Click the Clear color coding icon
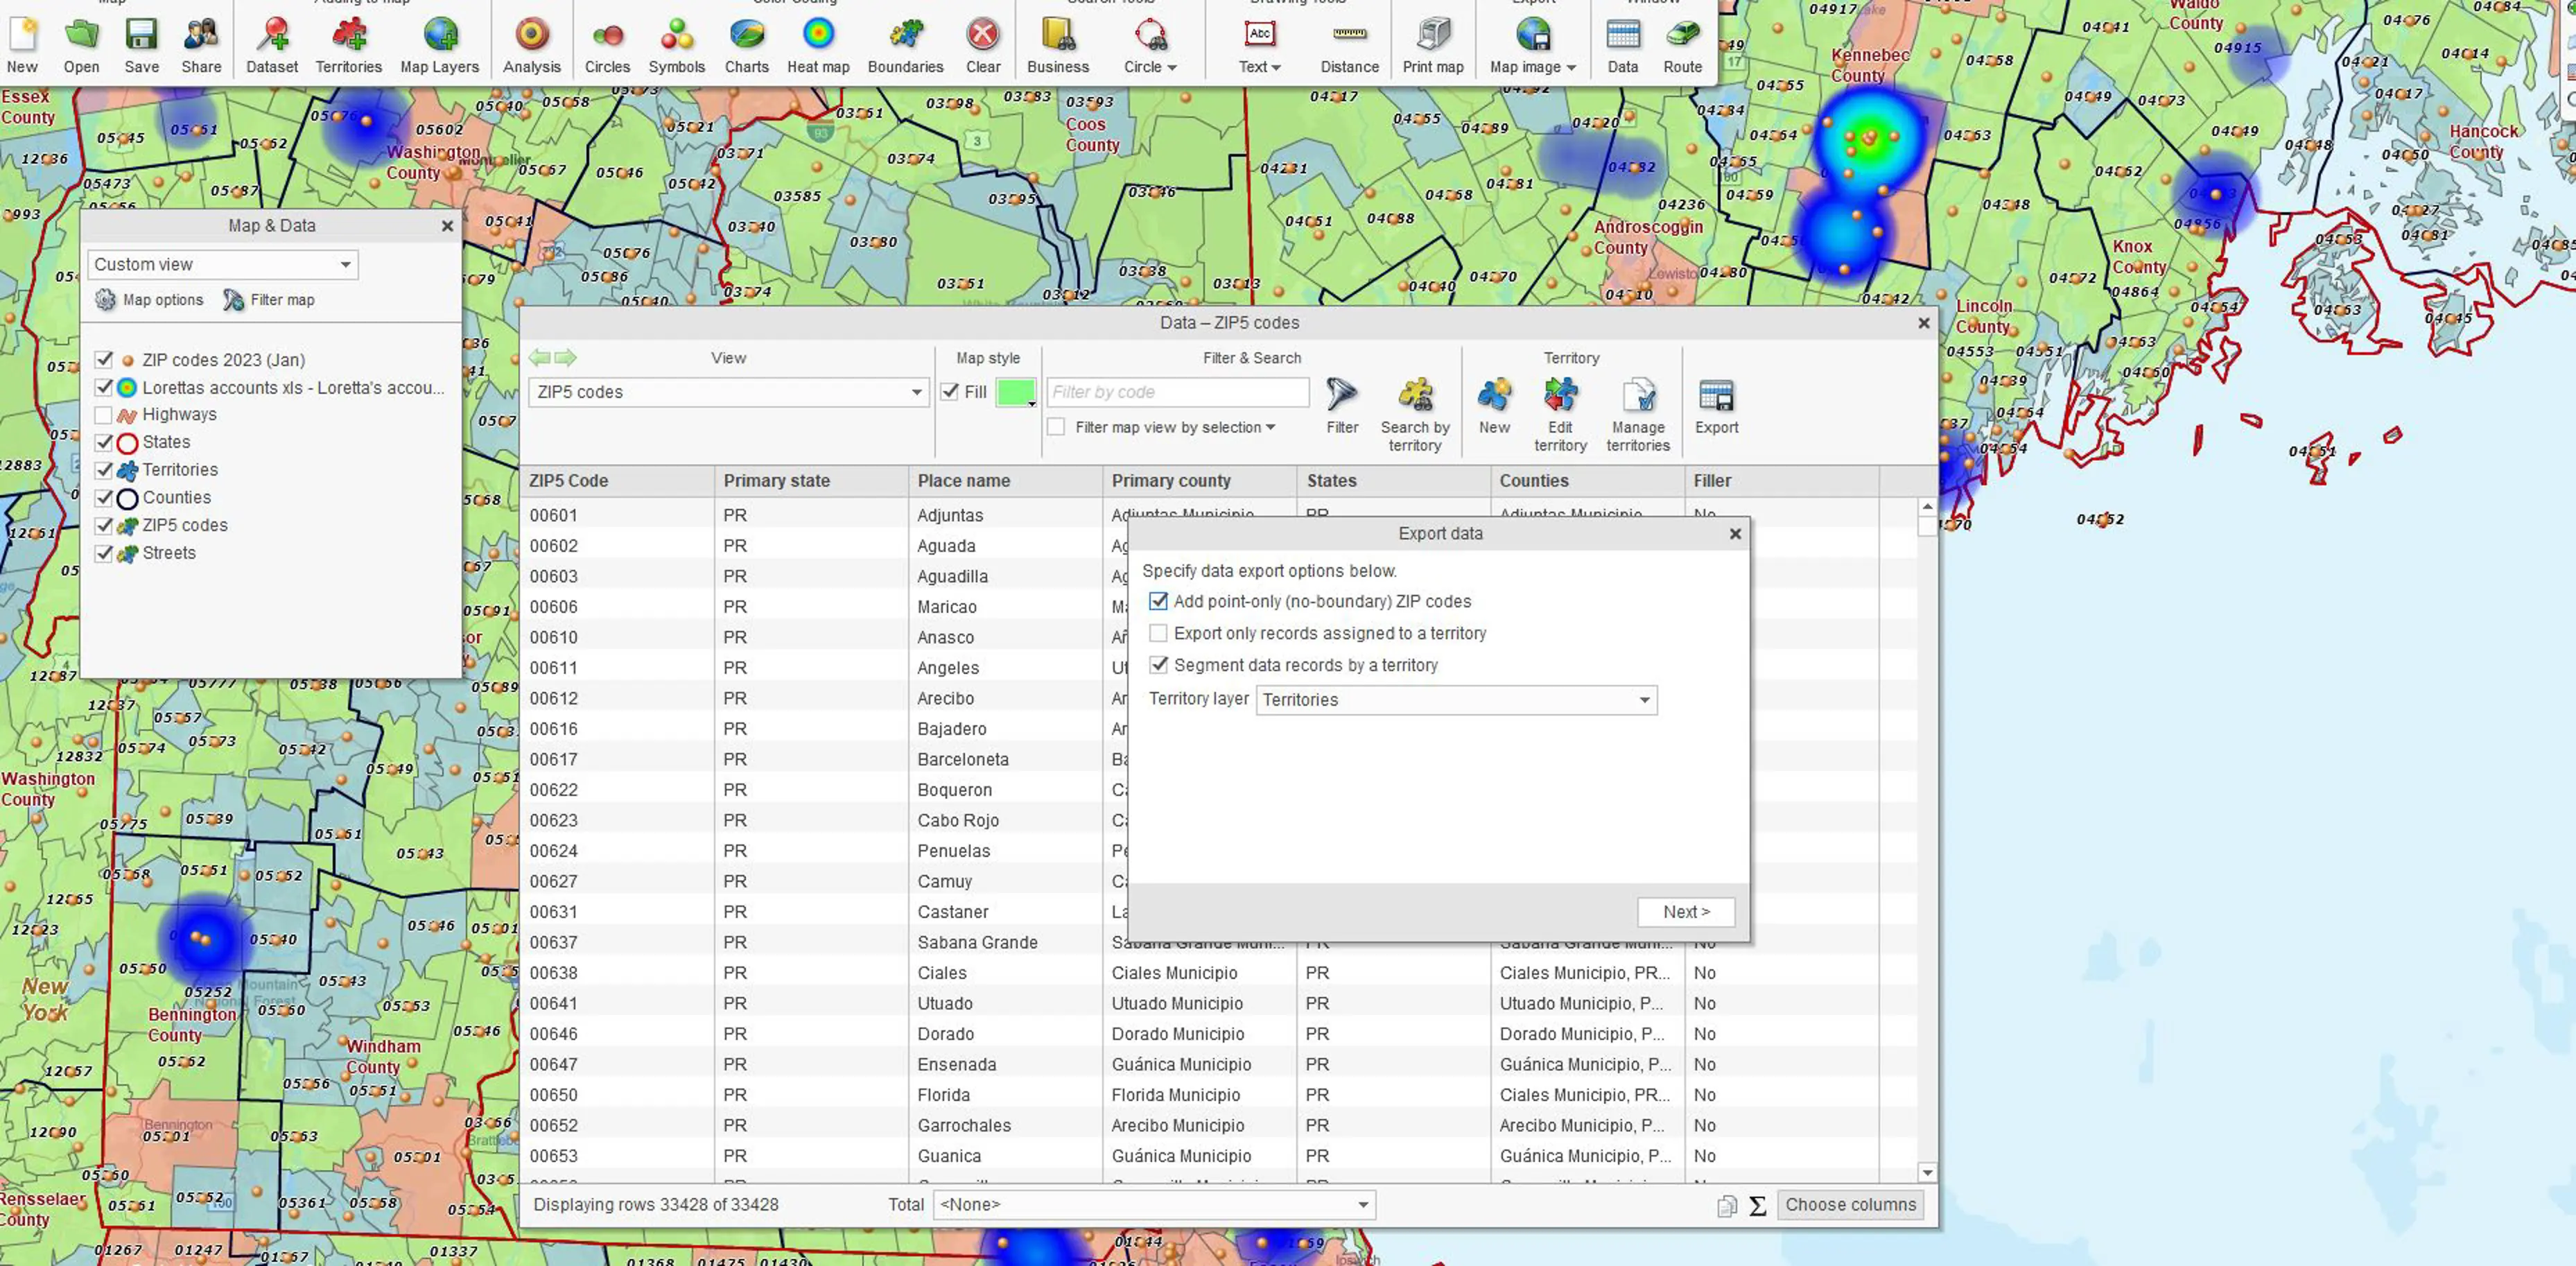Image resolution: width=2576 pixels, height=1266 pixels. (983, 35)
